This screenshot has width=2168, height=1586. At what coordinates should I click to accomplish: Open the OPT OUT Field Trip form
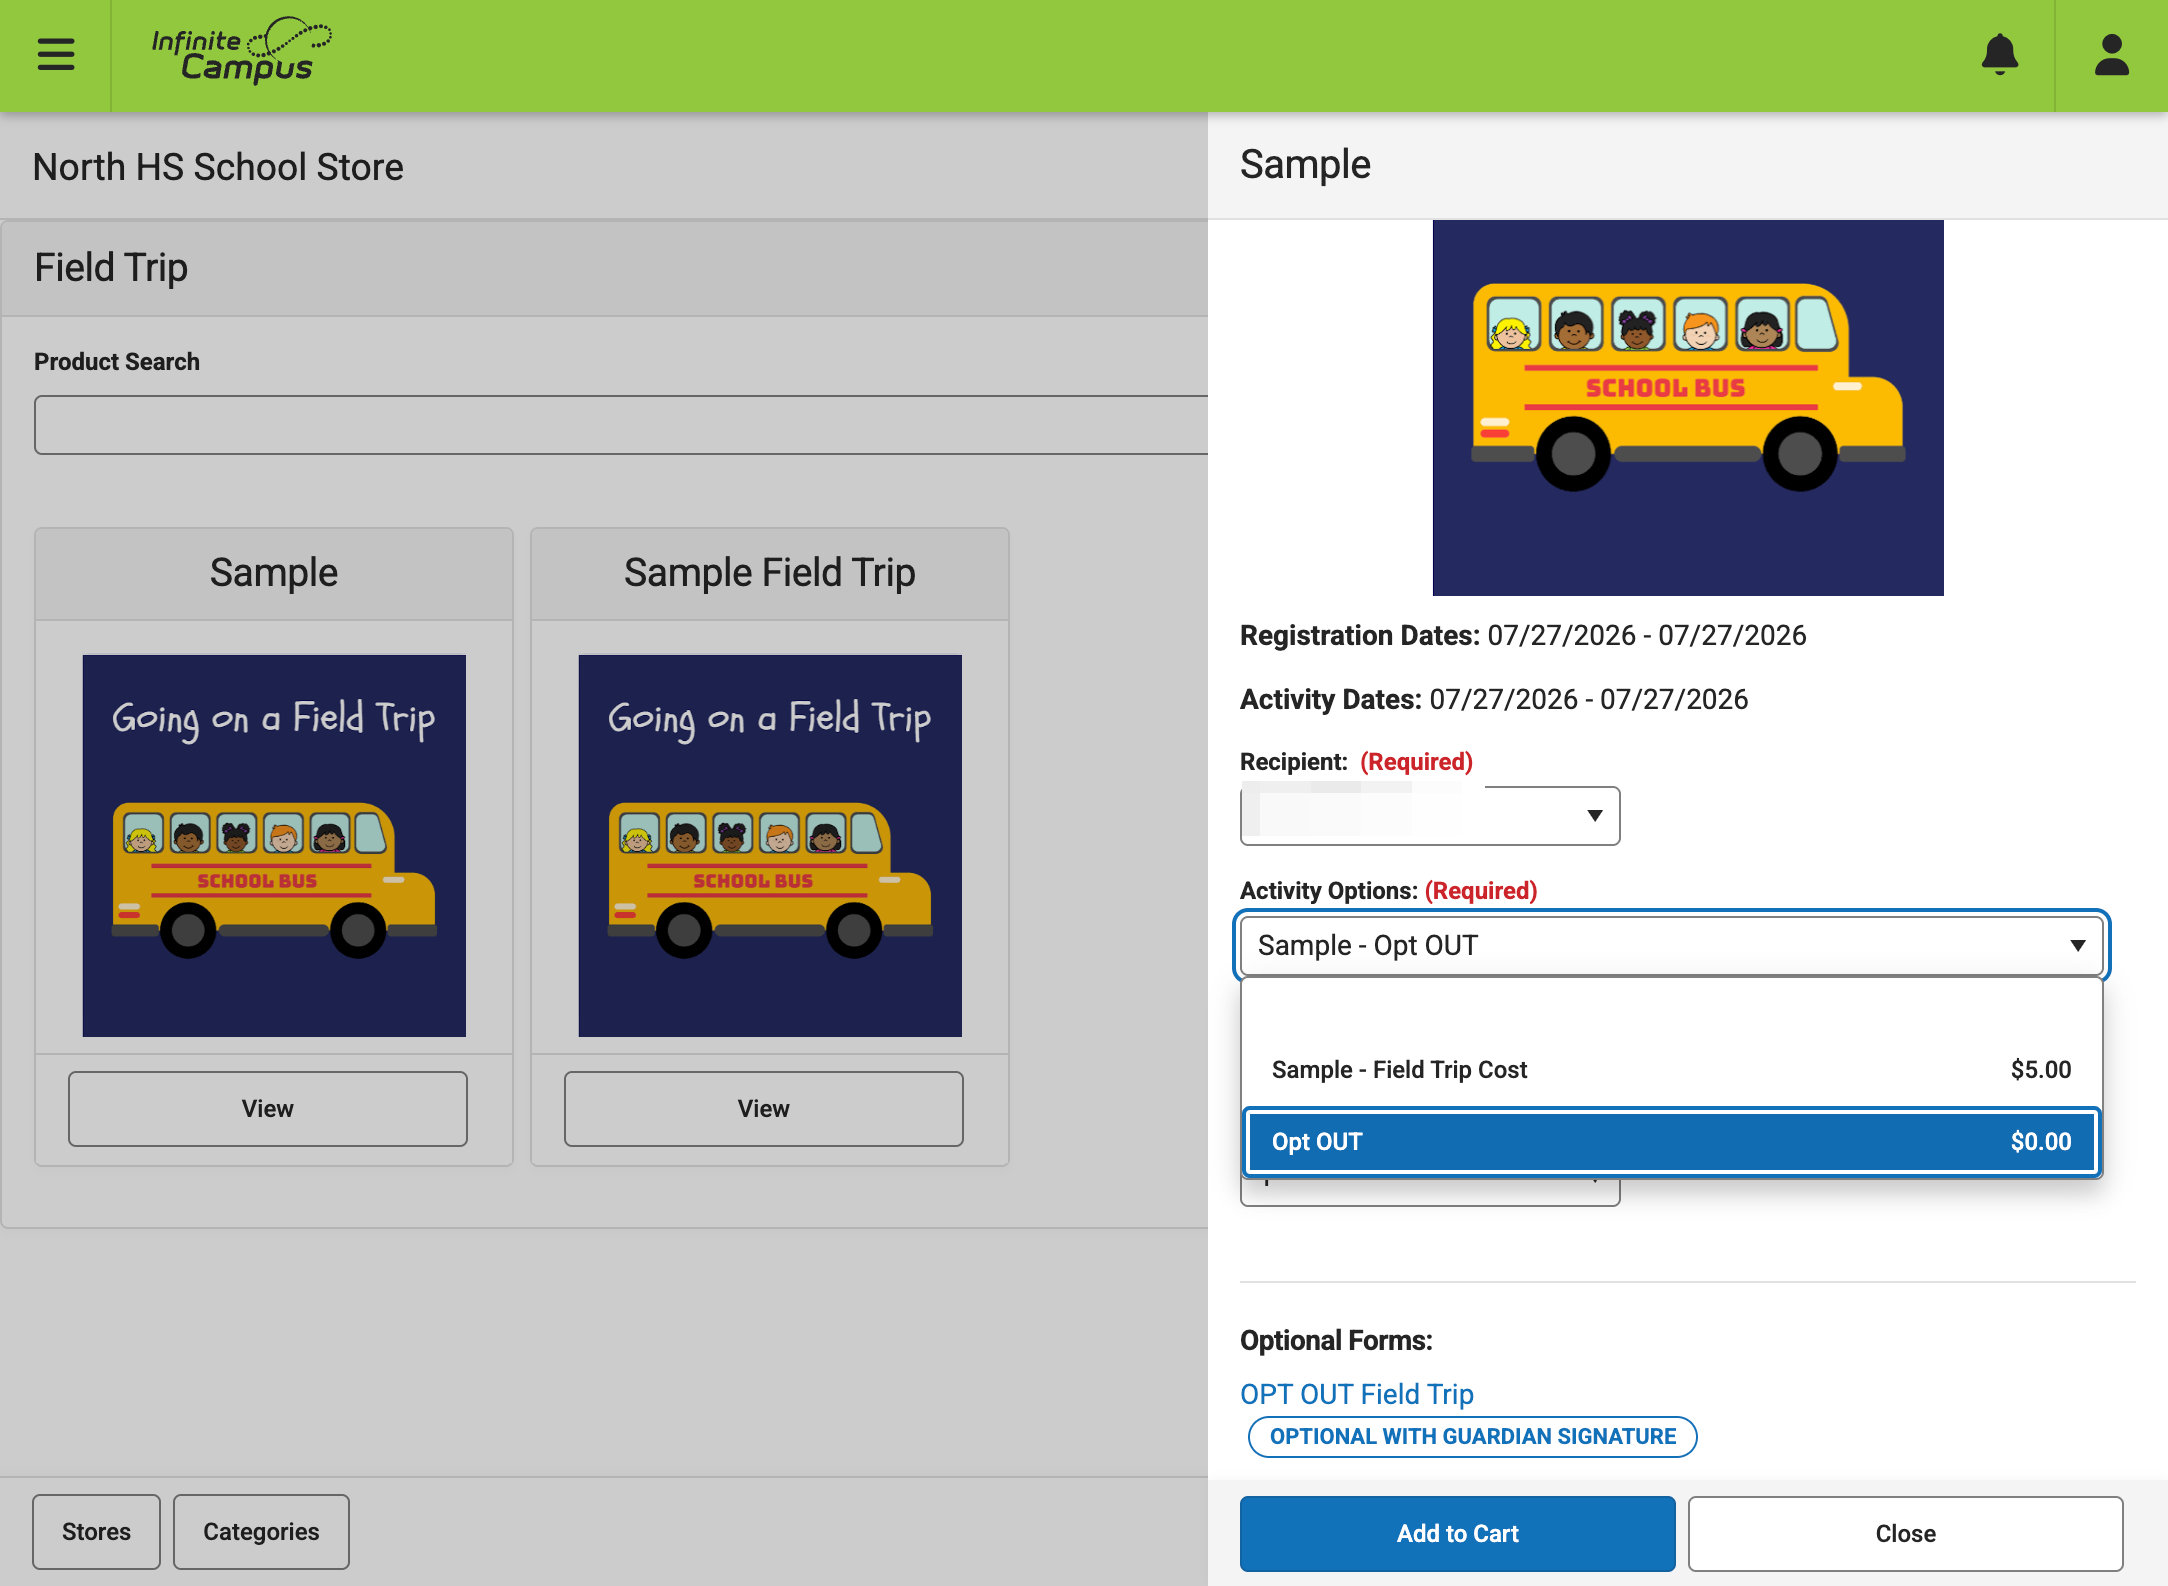coord(1356,1393)
